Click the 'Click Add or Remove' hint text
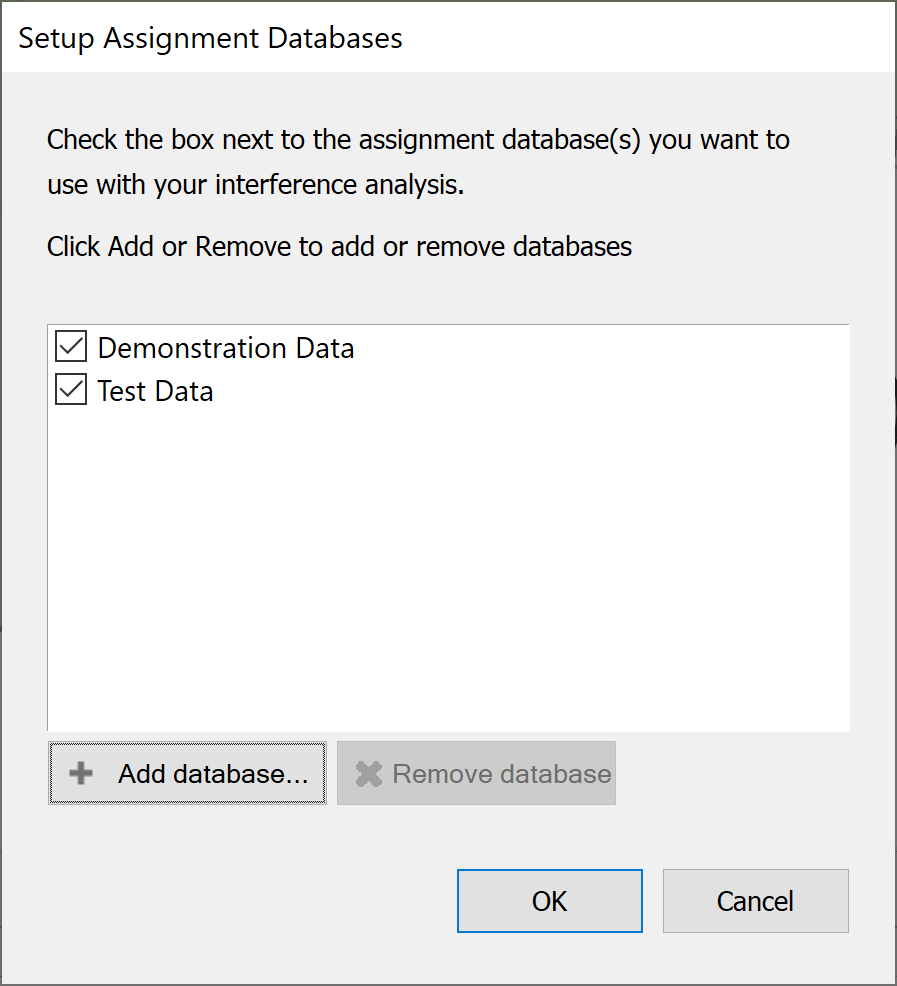The image size is (897, 986). 339,246
